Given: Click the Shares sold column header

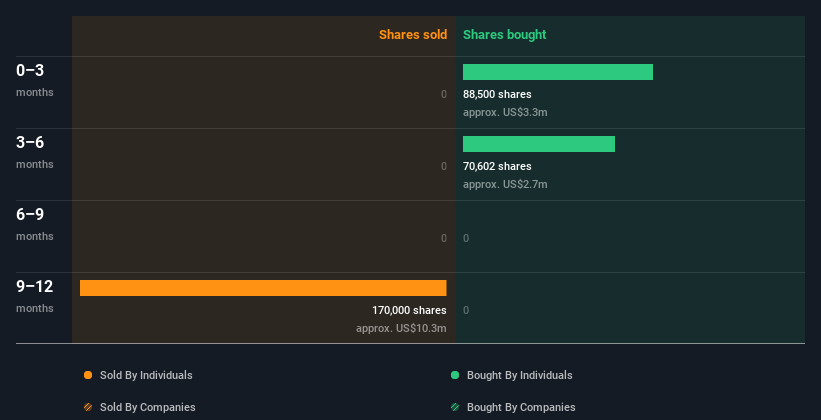Looking at the screenshot, I should pos(413,35).
